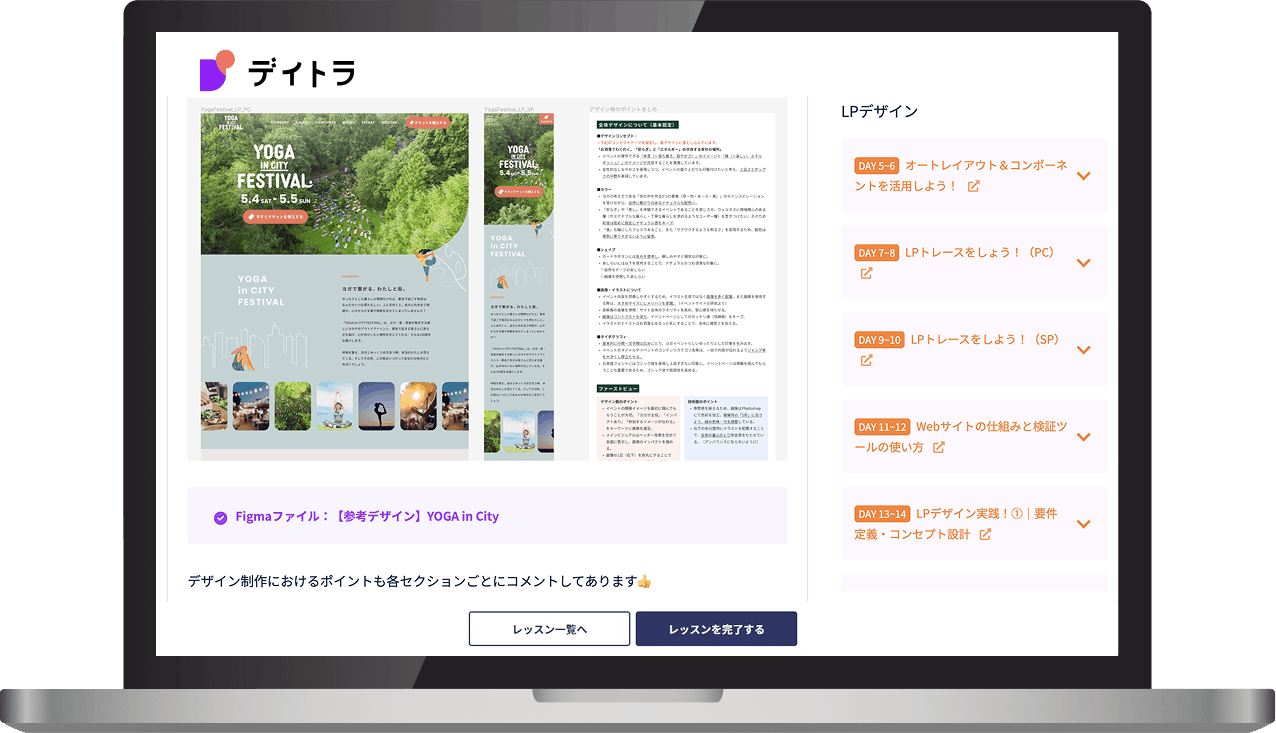Toggle the purple checkmark beside the Figma file
The height and width of the screenshot is (733, 1276).
[220, 517]
